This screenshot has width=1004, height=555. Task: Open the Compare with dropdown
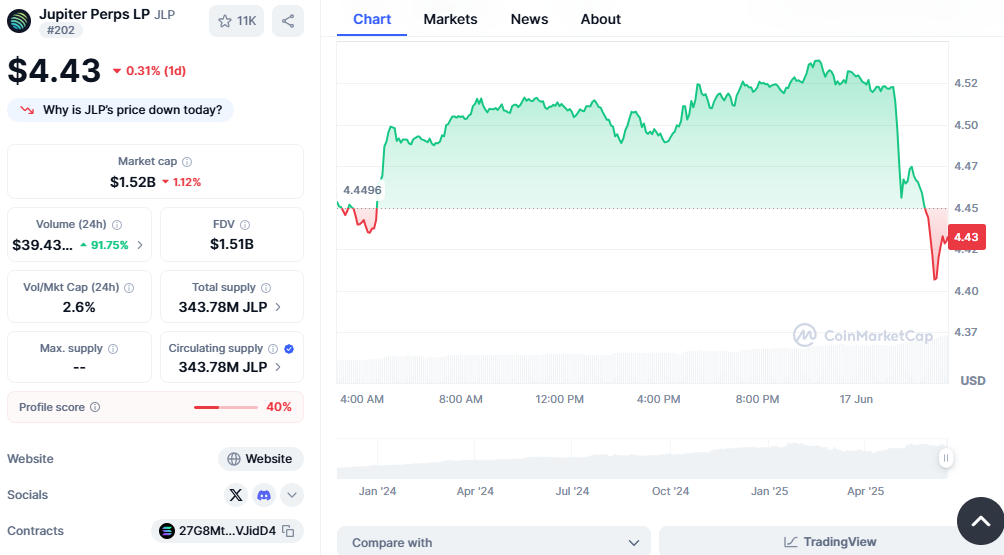(x=494, y=542)
